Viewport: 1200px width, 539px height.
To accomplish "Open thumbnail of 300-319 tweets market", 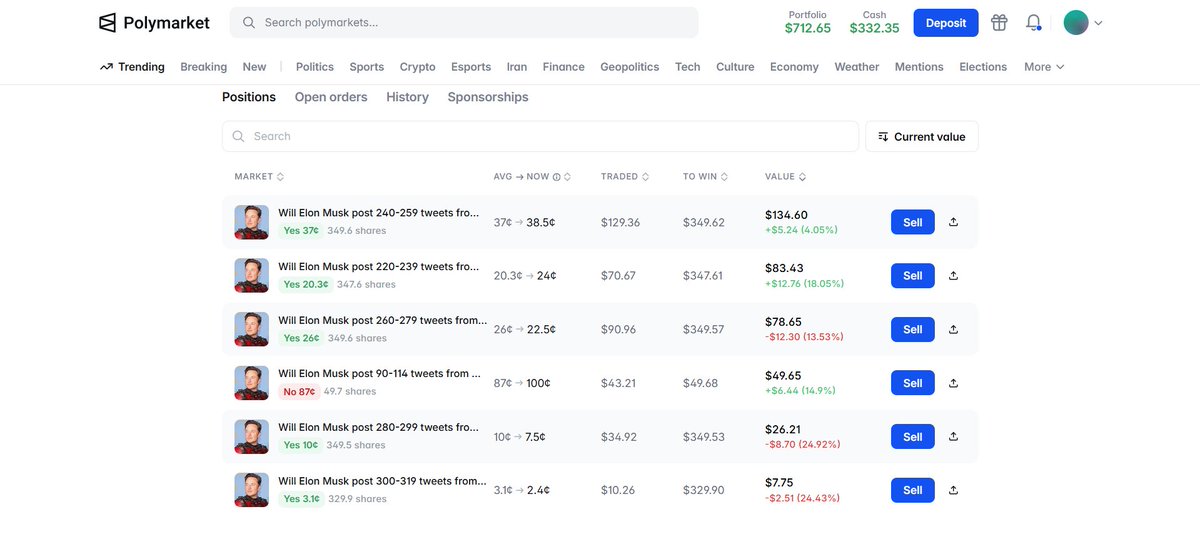I will 251,490.
